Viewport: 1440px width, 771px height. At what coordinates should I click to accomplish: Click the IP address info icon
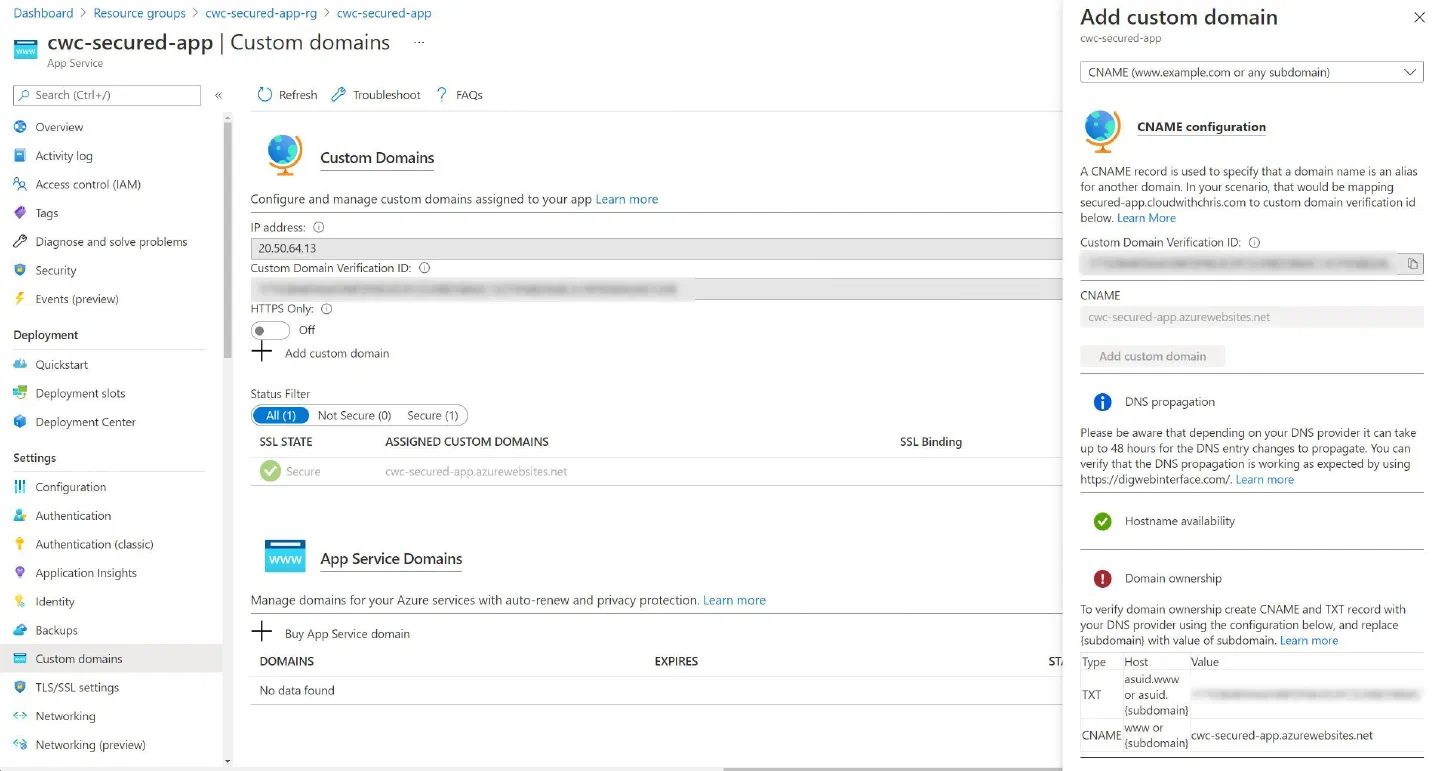(x=318, y=228)
